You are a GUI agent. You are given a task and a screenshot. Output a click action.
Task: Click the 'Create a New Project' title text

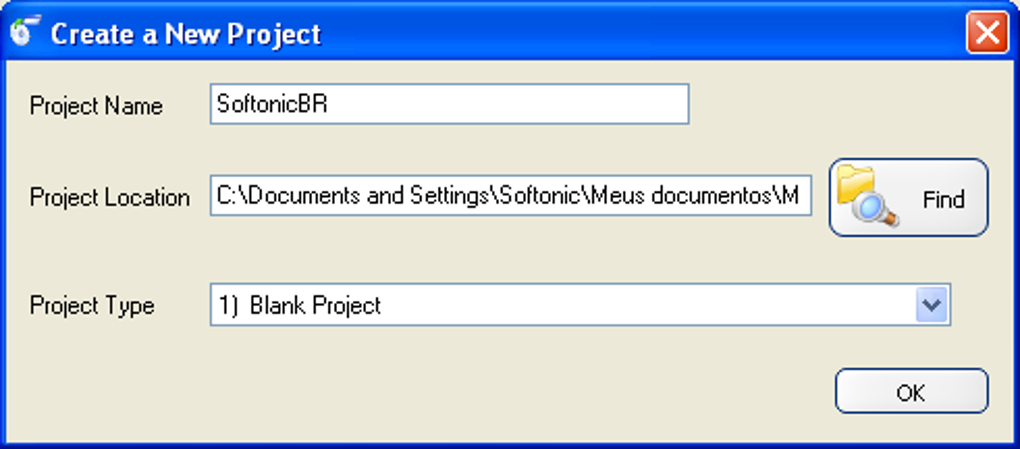pyautogui.click(x=186, y=34)
